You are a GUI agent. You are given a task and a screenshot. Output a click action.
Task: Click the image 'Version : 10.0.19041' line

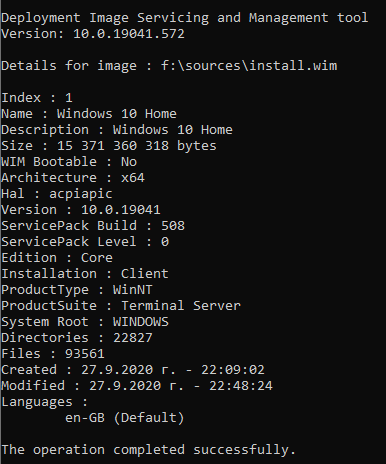[81, 210]
